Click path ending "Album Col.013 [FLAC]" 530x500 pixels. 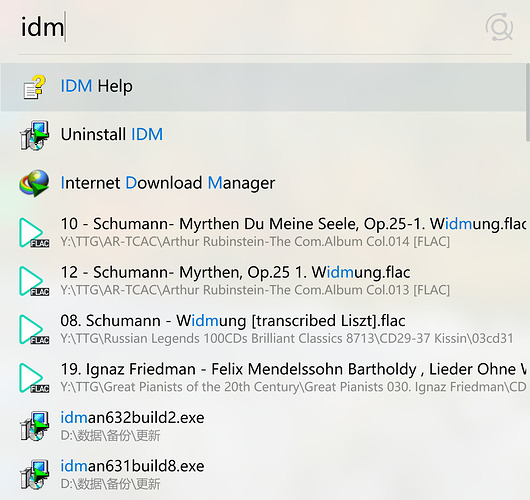(x=255, y=290)
